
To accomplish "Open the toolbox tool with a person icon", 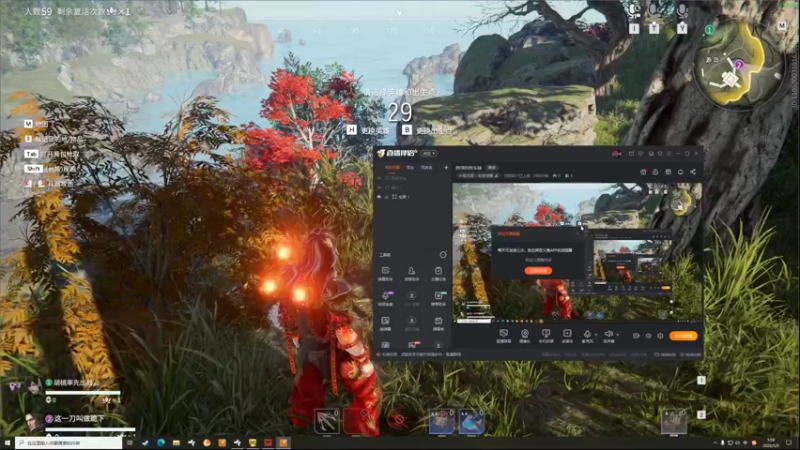I will click(411, 273).
